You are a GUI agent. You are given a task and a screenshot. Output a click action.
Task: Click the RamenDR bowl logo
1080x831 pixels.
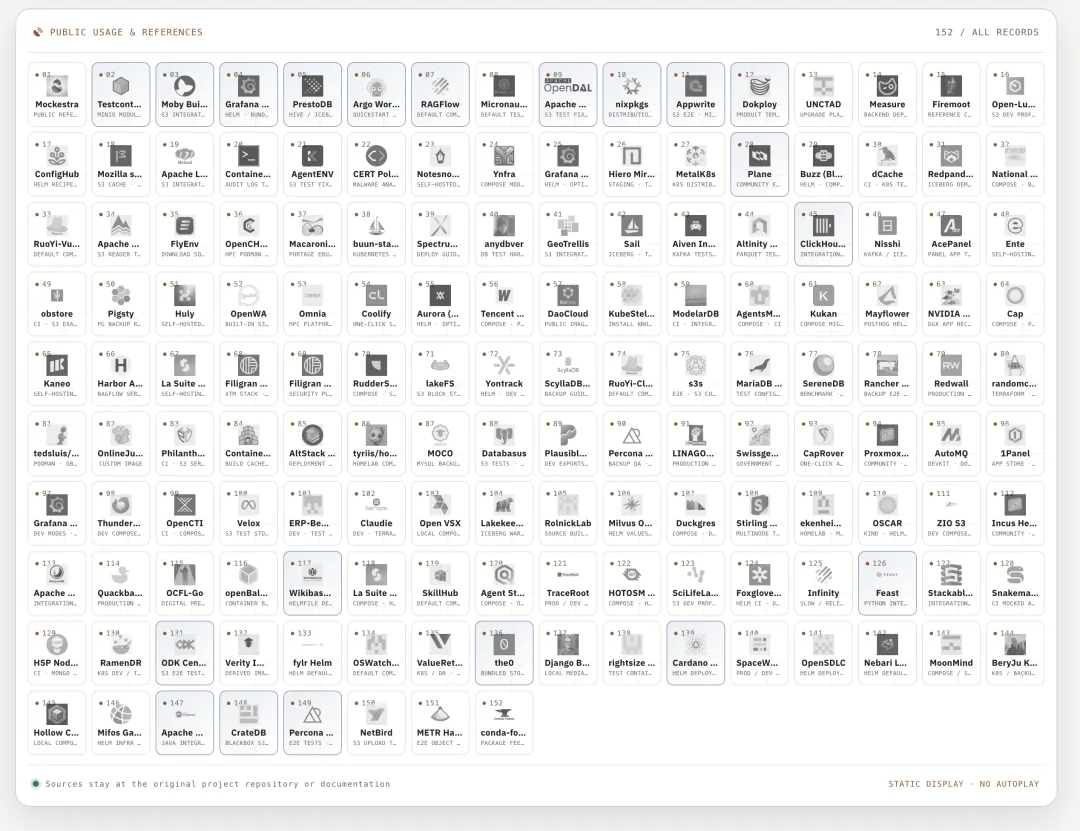[x=121, y=644]
